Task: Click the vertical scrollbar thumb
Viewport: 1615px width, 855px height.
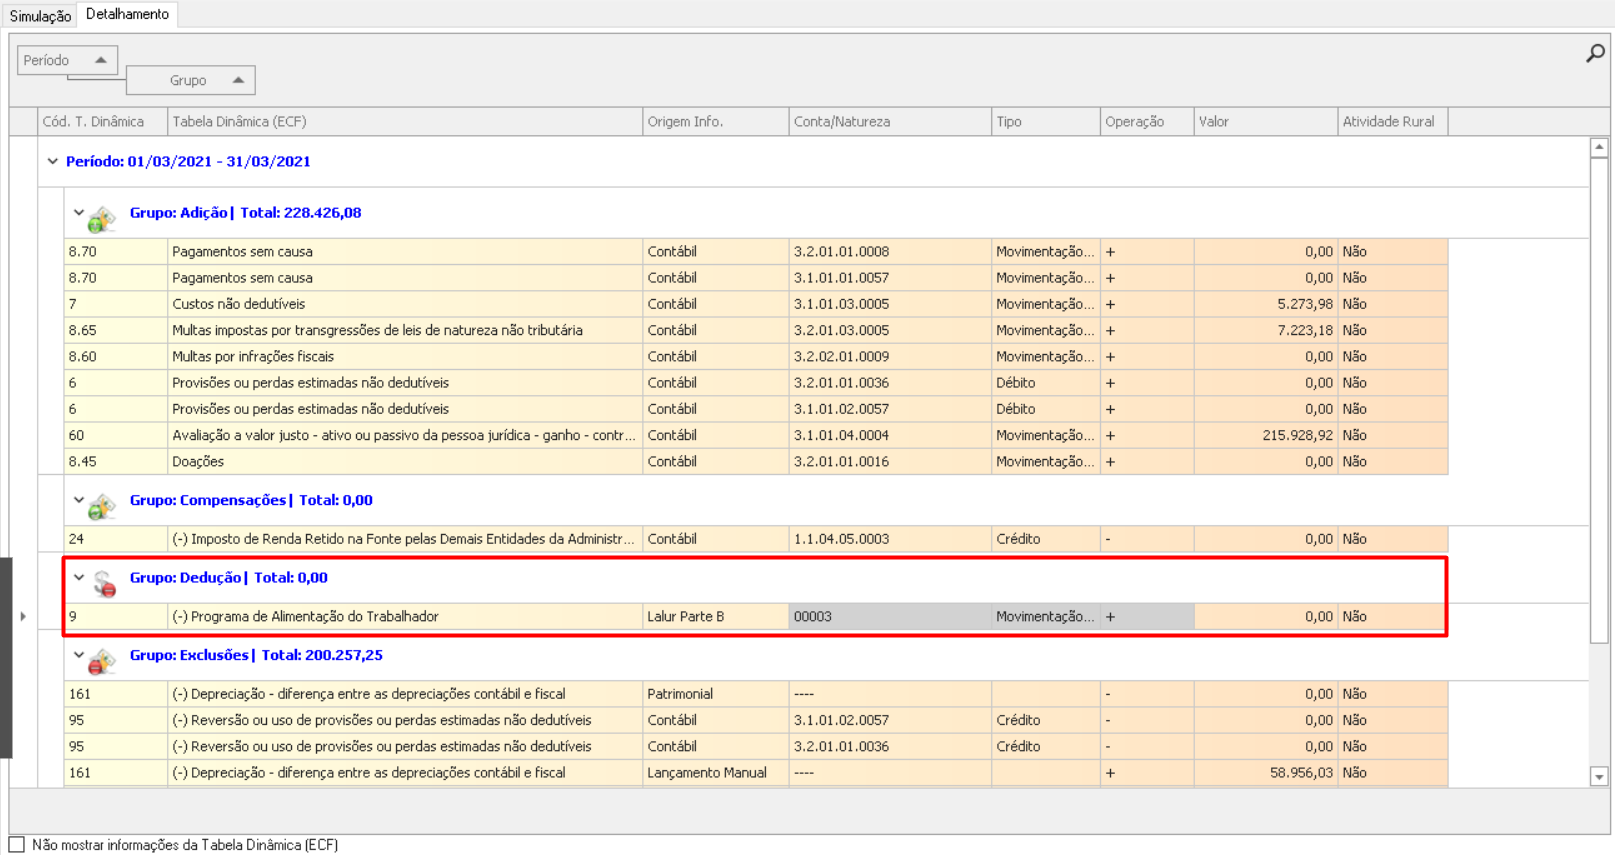Action: (1599, 400)
